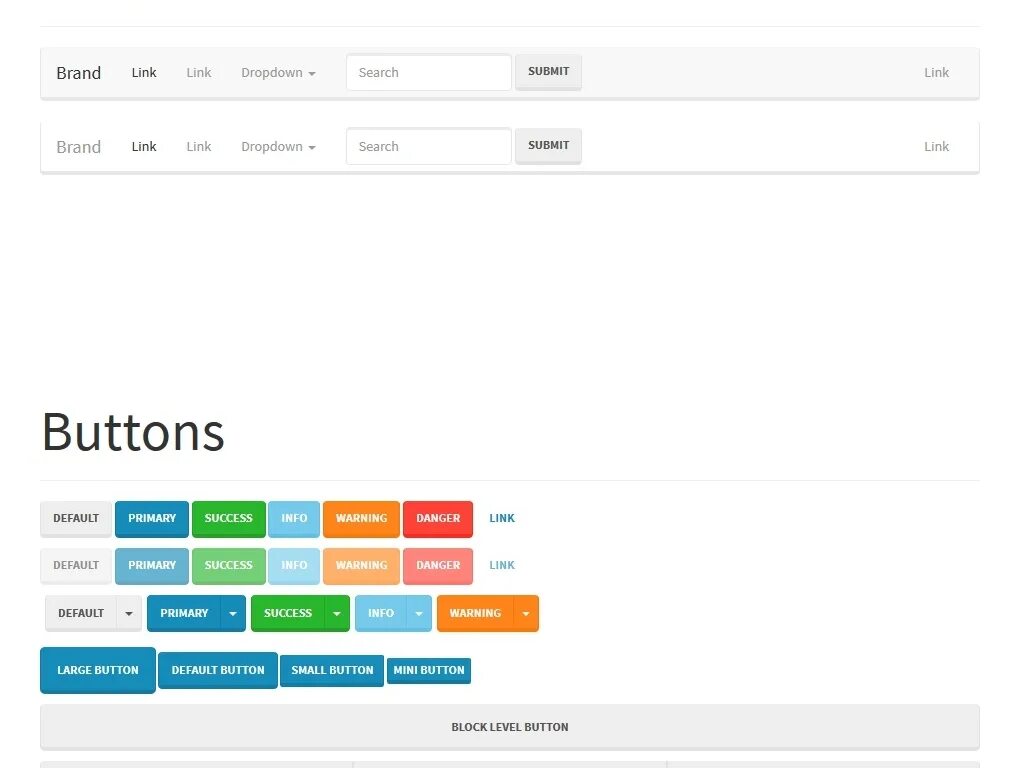Click the LARGE BUTTON
1024x768 pixels.
(98, 670)
